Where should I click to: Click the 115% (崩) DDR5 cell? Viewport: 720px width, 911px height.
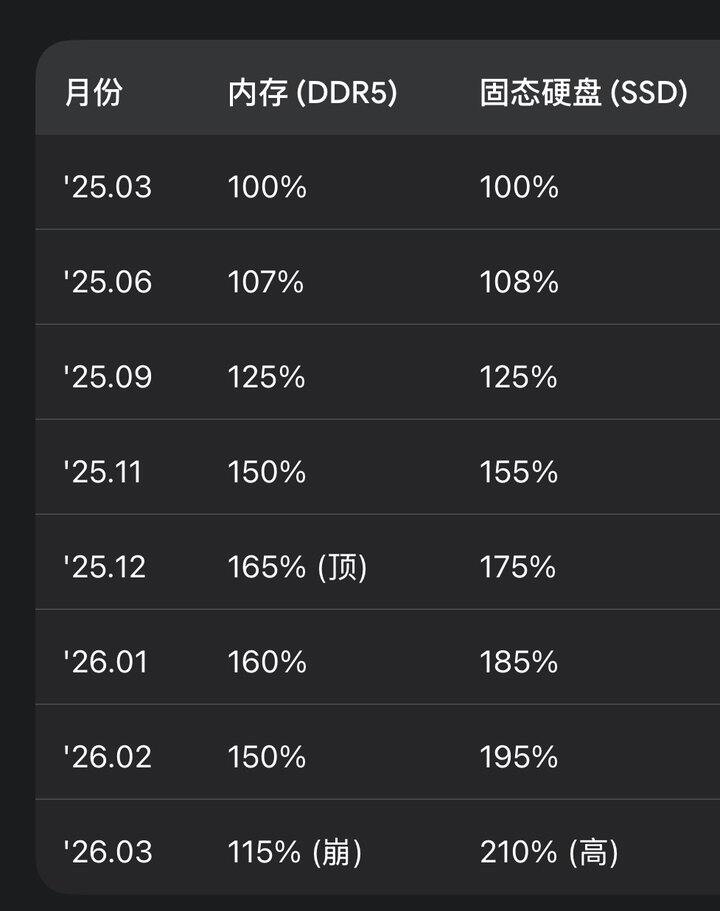pyautogui.click(x=294, y=852)
